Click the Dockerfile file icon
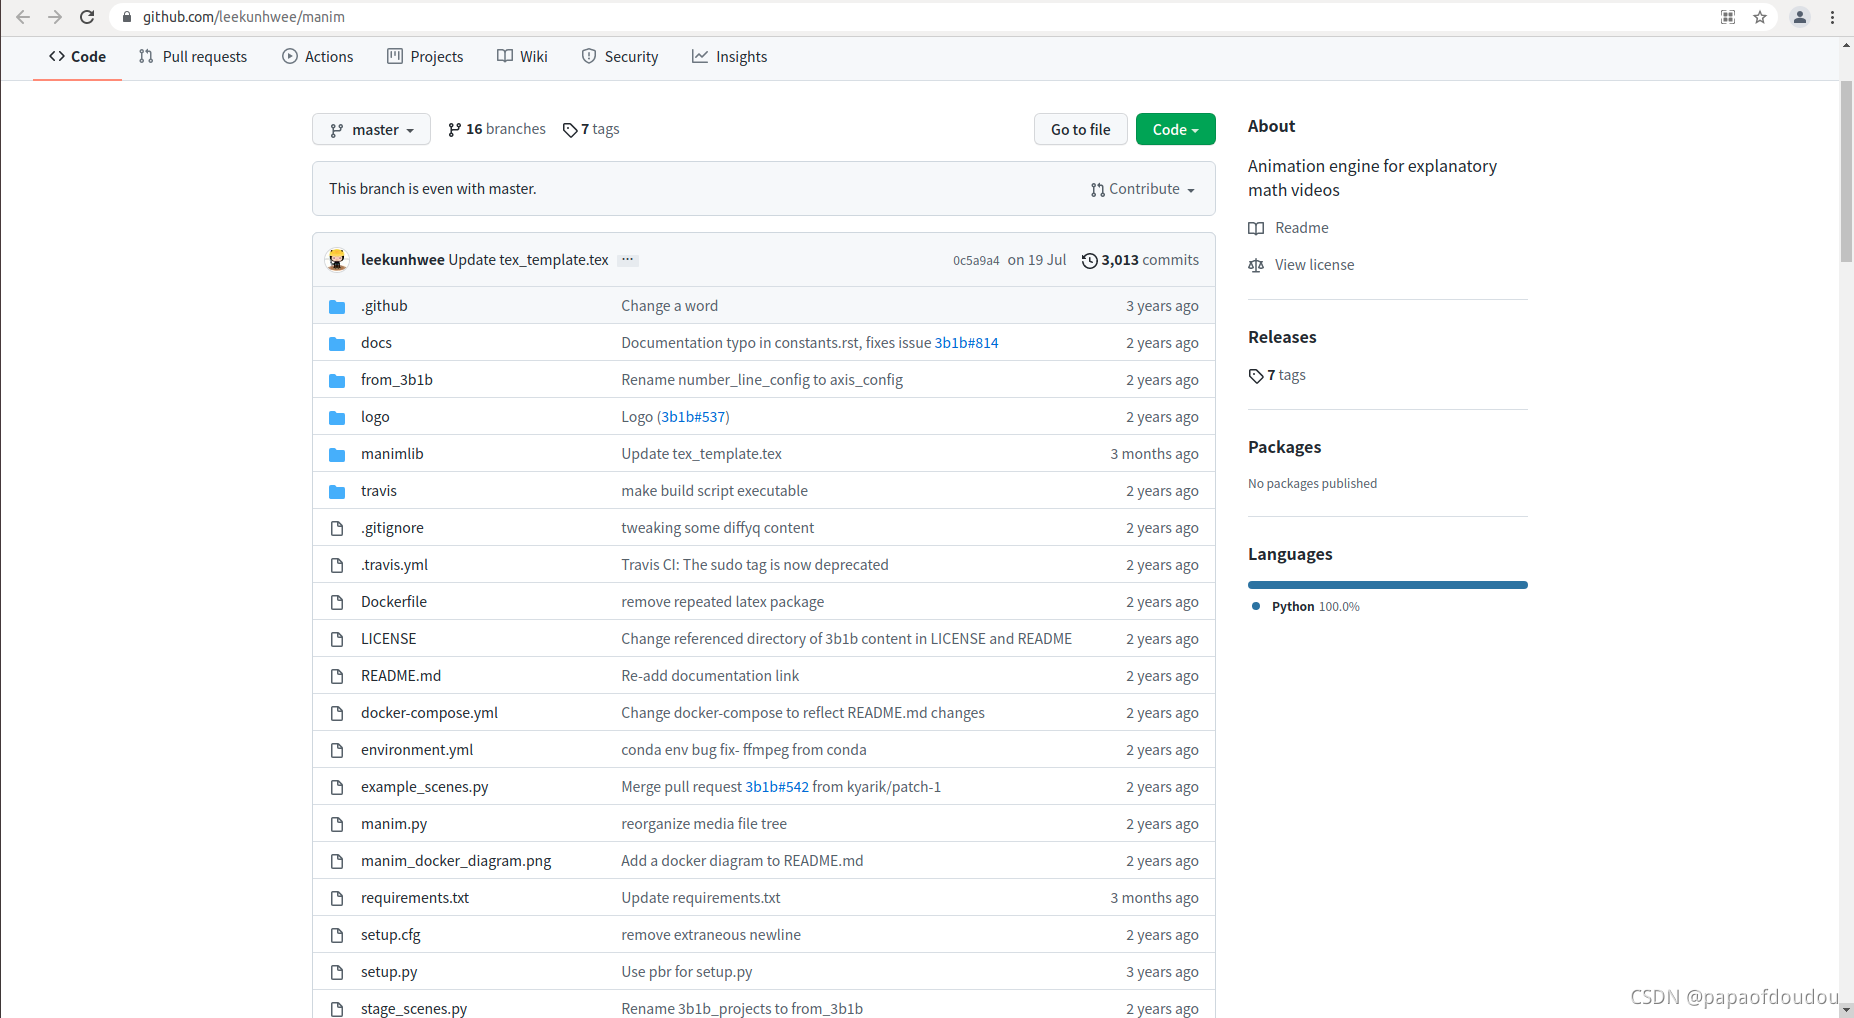The image size is (1854, 1018). pyautogui.click(x=337, y=602)
